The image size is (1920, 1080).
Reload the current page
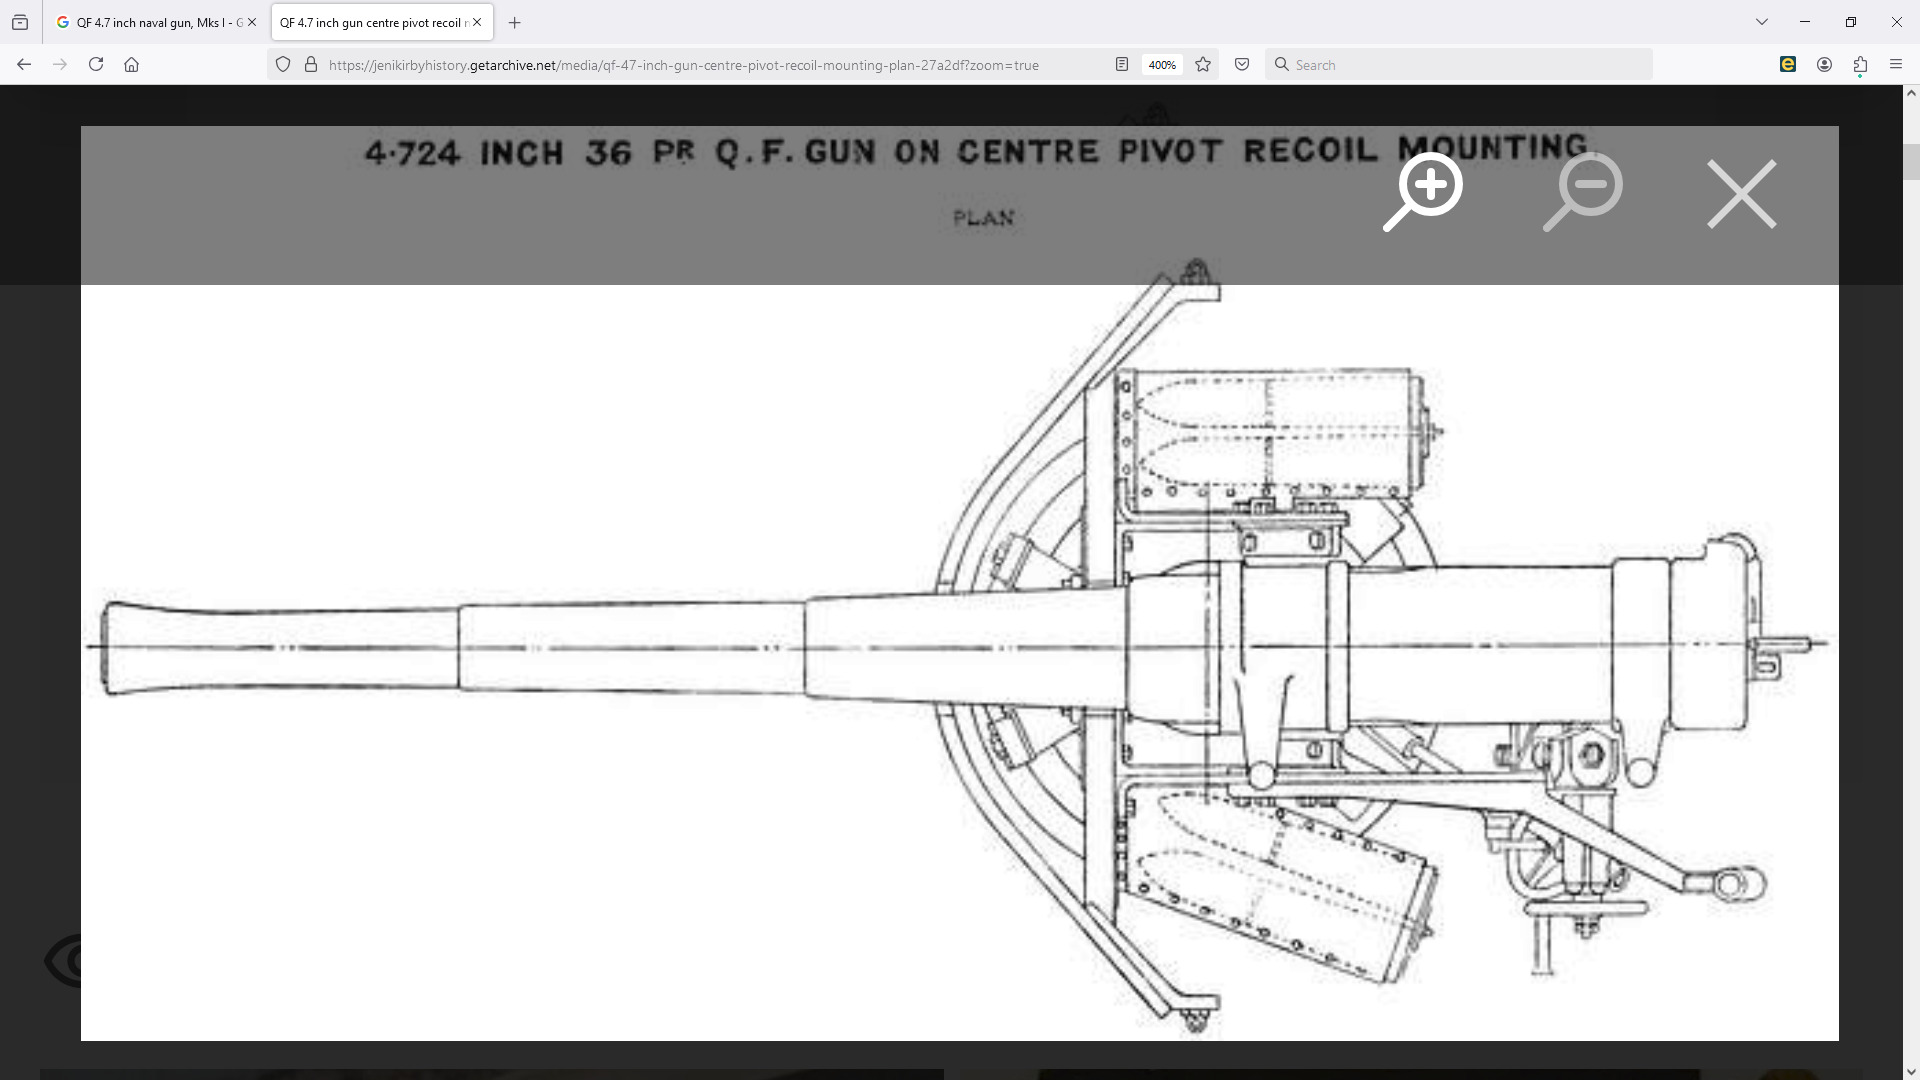coord(96,65)
